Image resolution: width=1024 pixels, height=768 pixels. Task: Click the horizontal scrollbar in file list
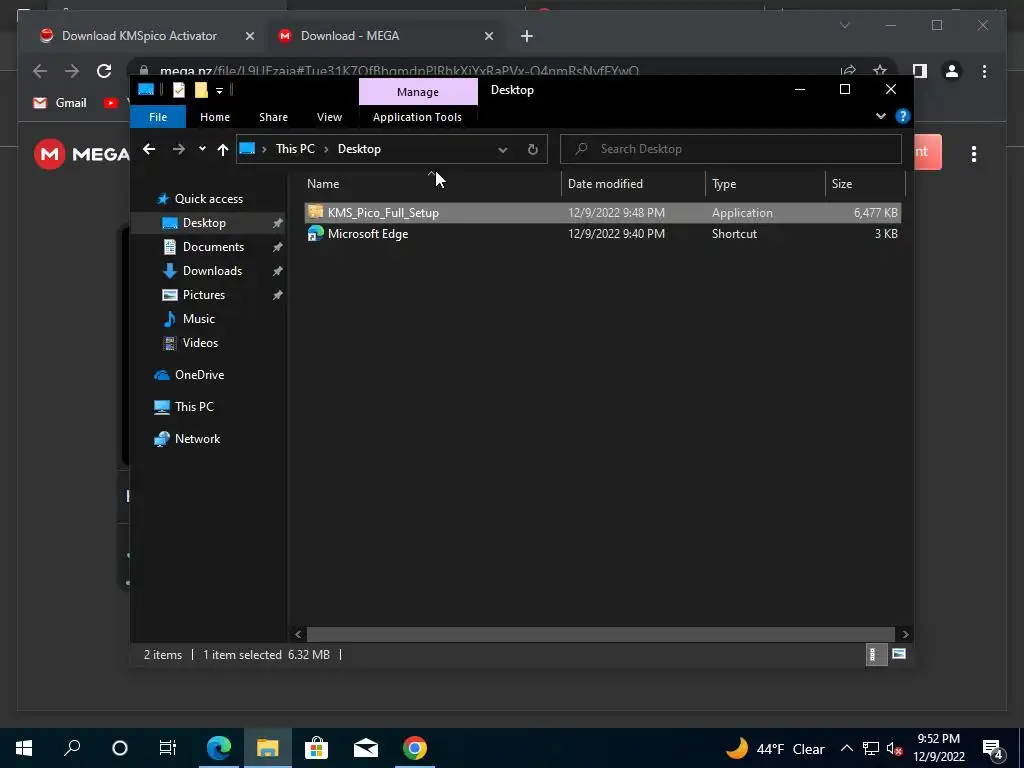[x=600, y=634]
